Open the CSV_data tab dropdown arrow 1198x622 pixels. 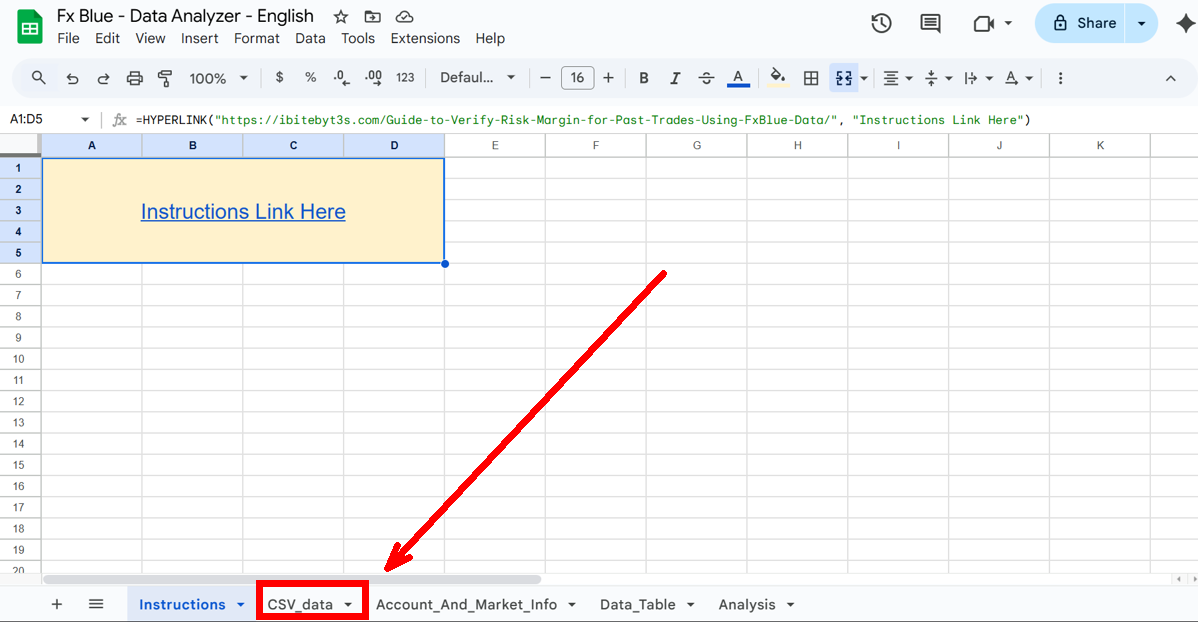(348, 605)
